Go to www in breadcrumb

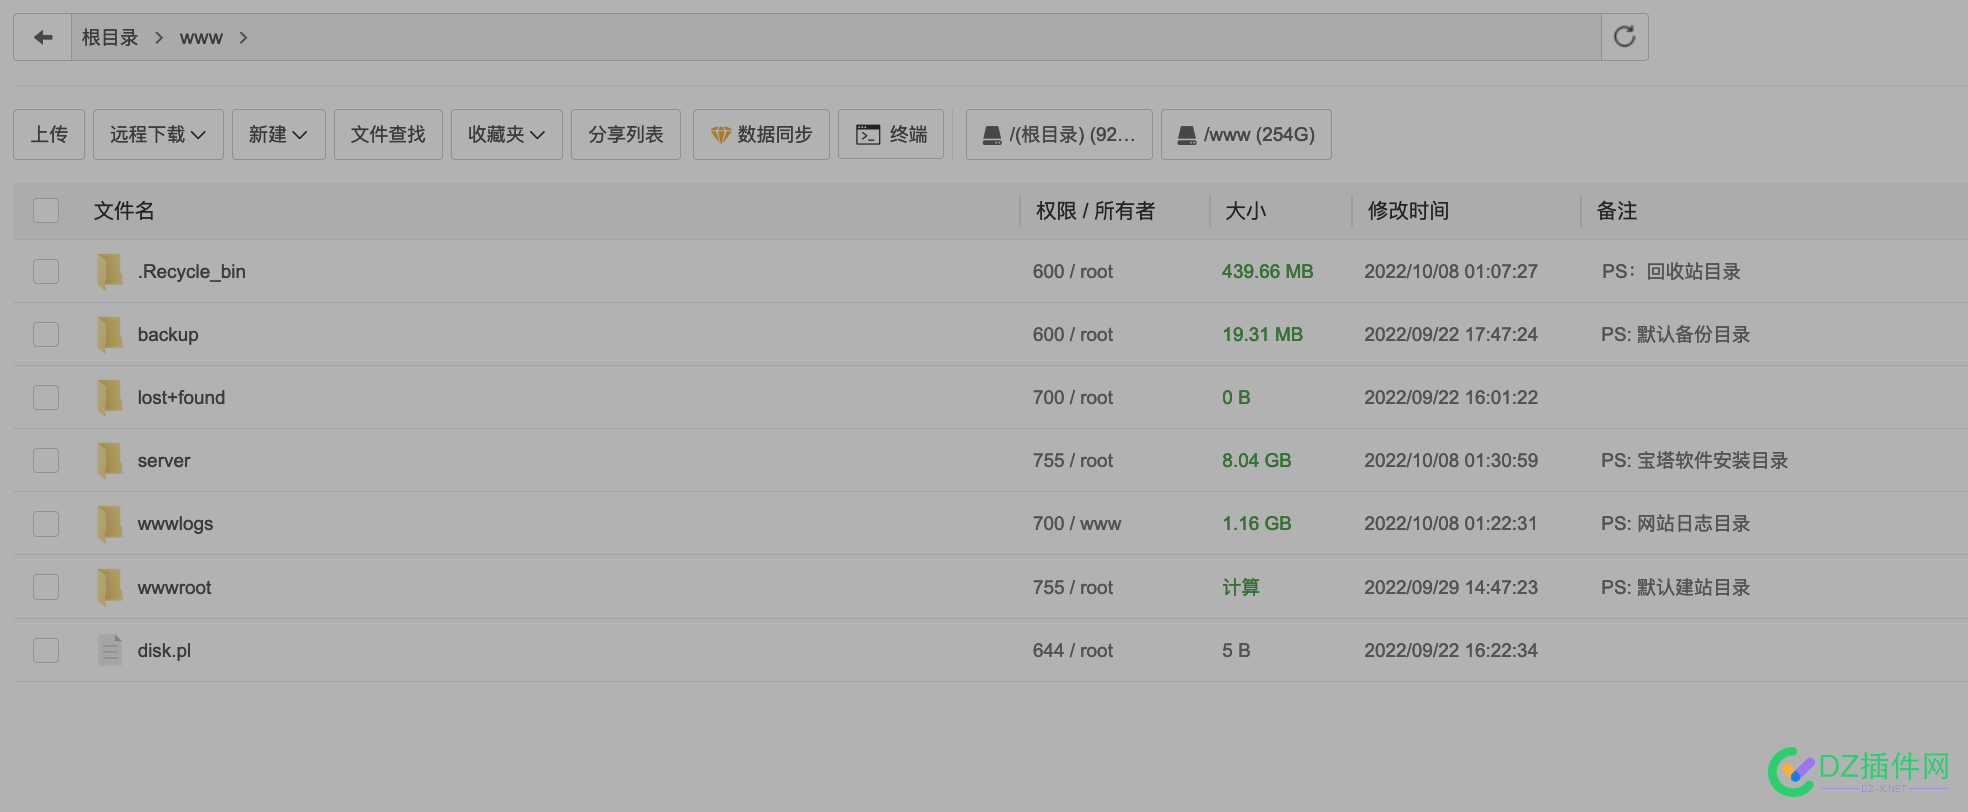[x=201, y=38]
